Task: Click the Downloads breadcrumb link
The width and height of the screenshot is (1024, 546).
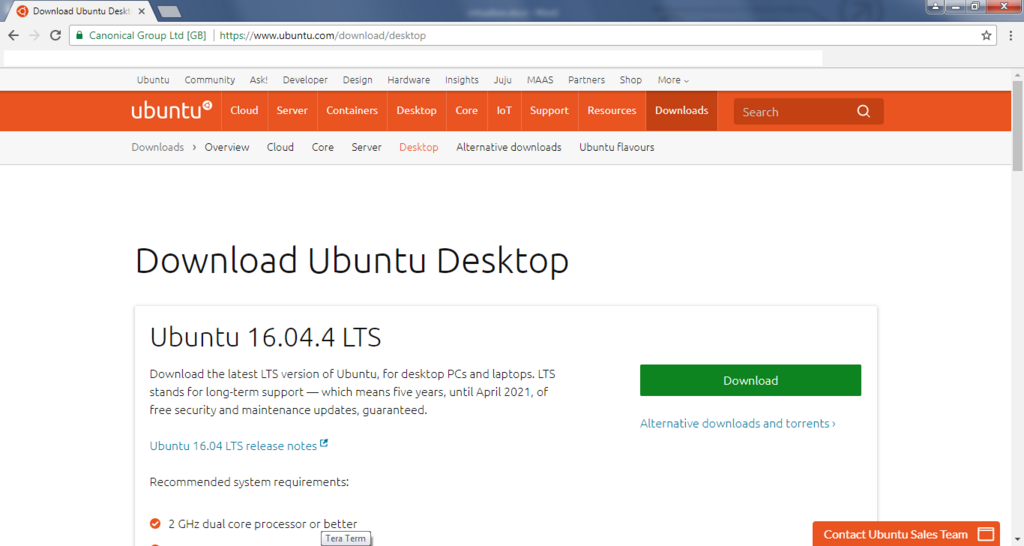Action: pos(157,147)
